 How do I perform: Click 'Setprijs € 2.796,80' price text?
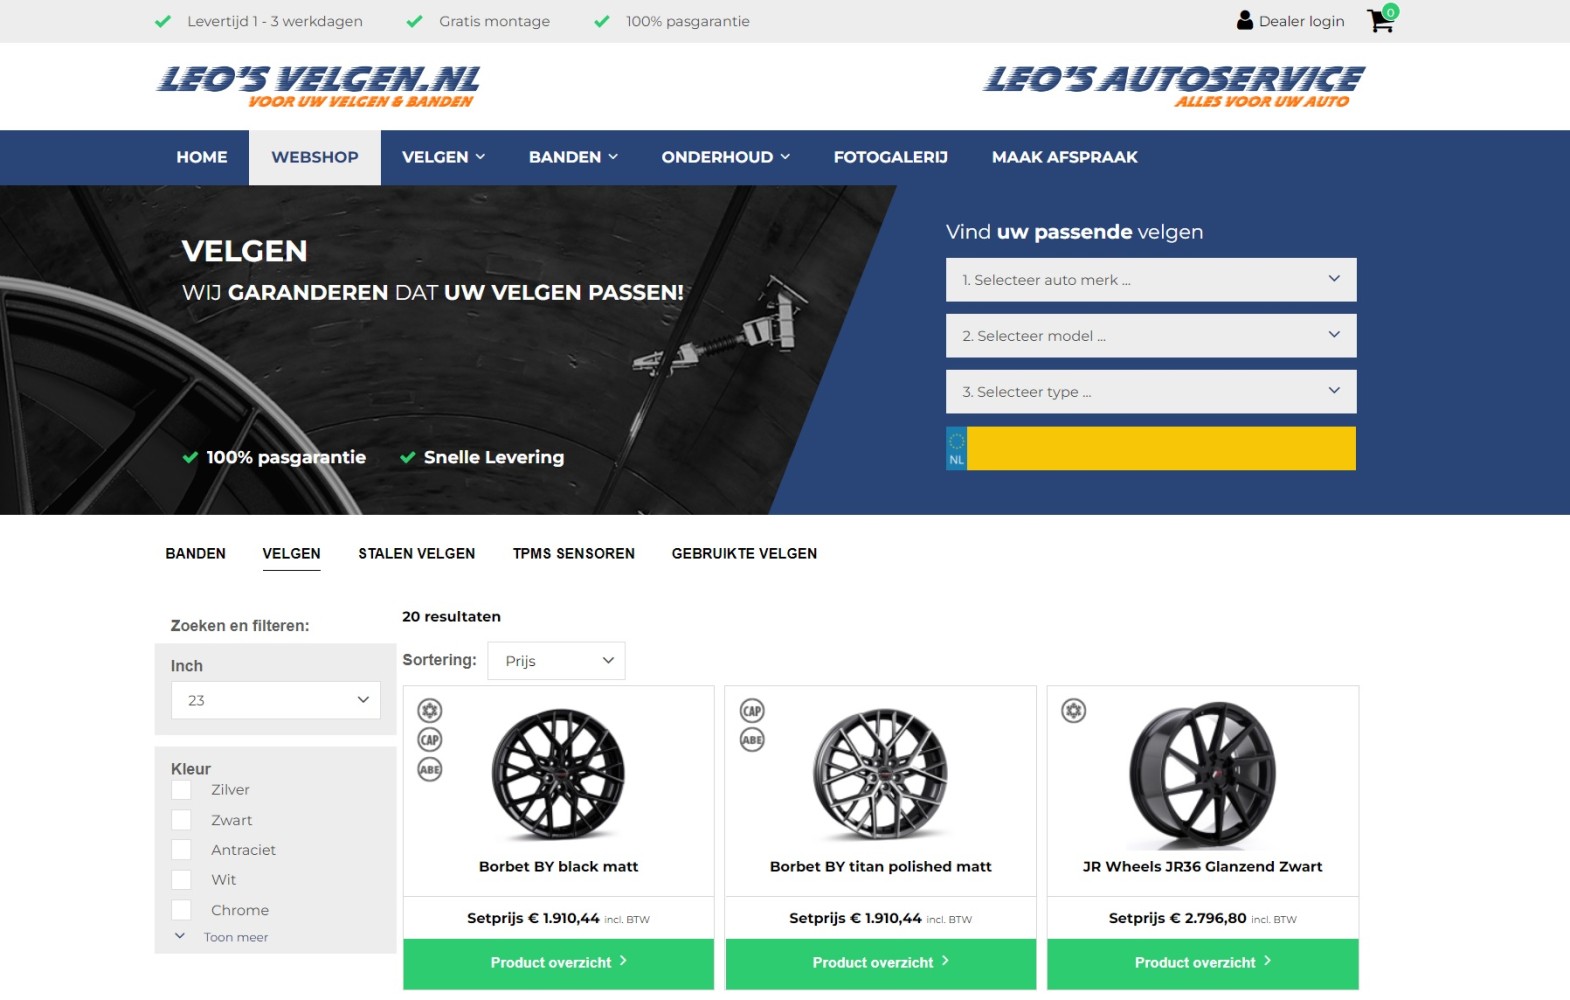coord(1178,918)
